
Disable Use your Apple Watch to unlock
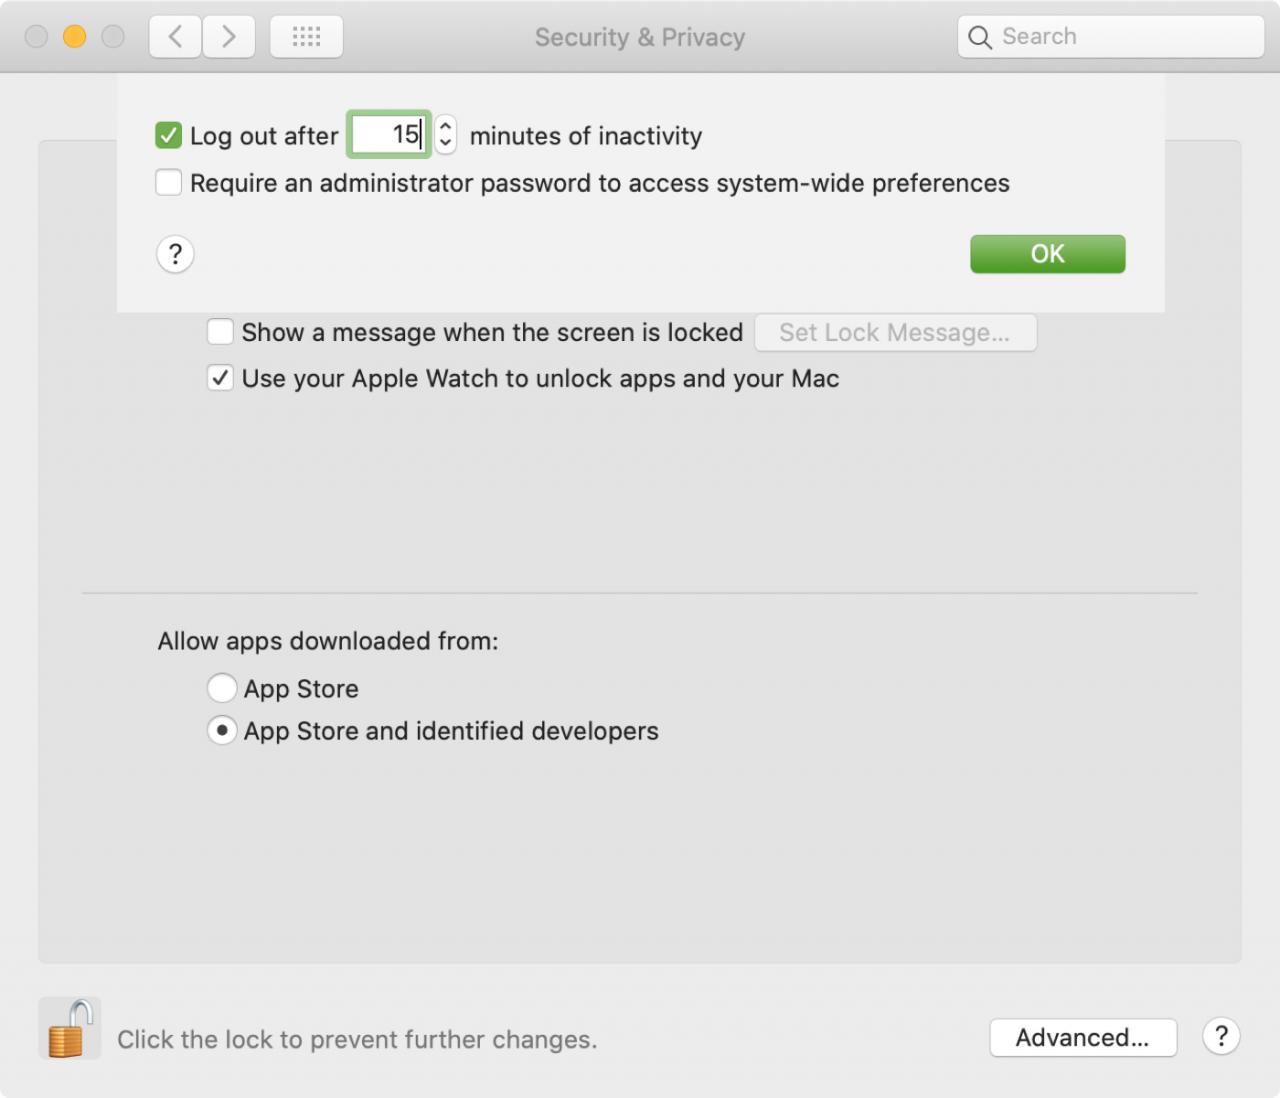coord(220,378)
